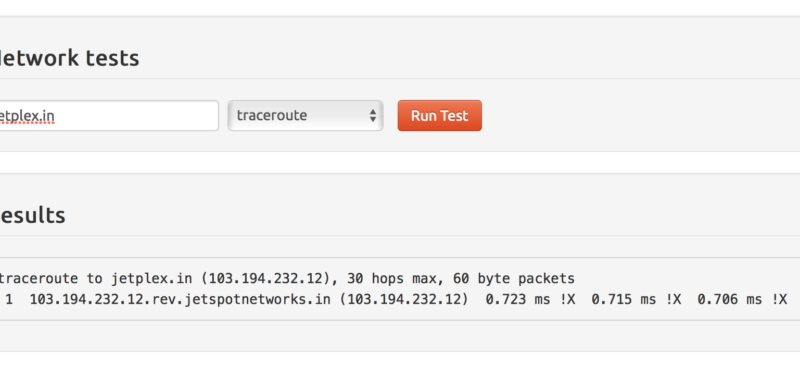Select the traceroute to jetplex.in output line
This screenshot has width=800, height=380.
coord(287,278)
